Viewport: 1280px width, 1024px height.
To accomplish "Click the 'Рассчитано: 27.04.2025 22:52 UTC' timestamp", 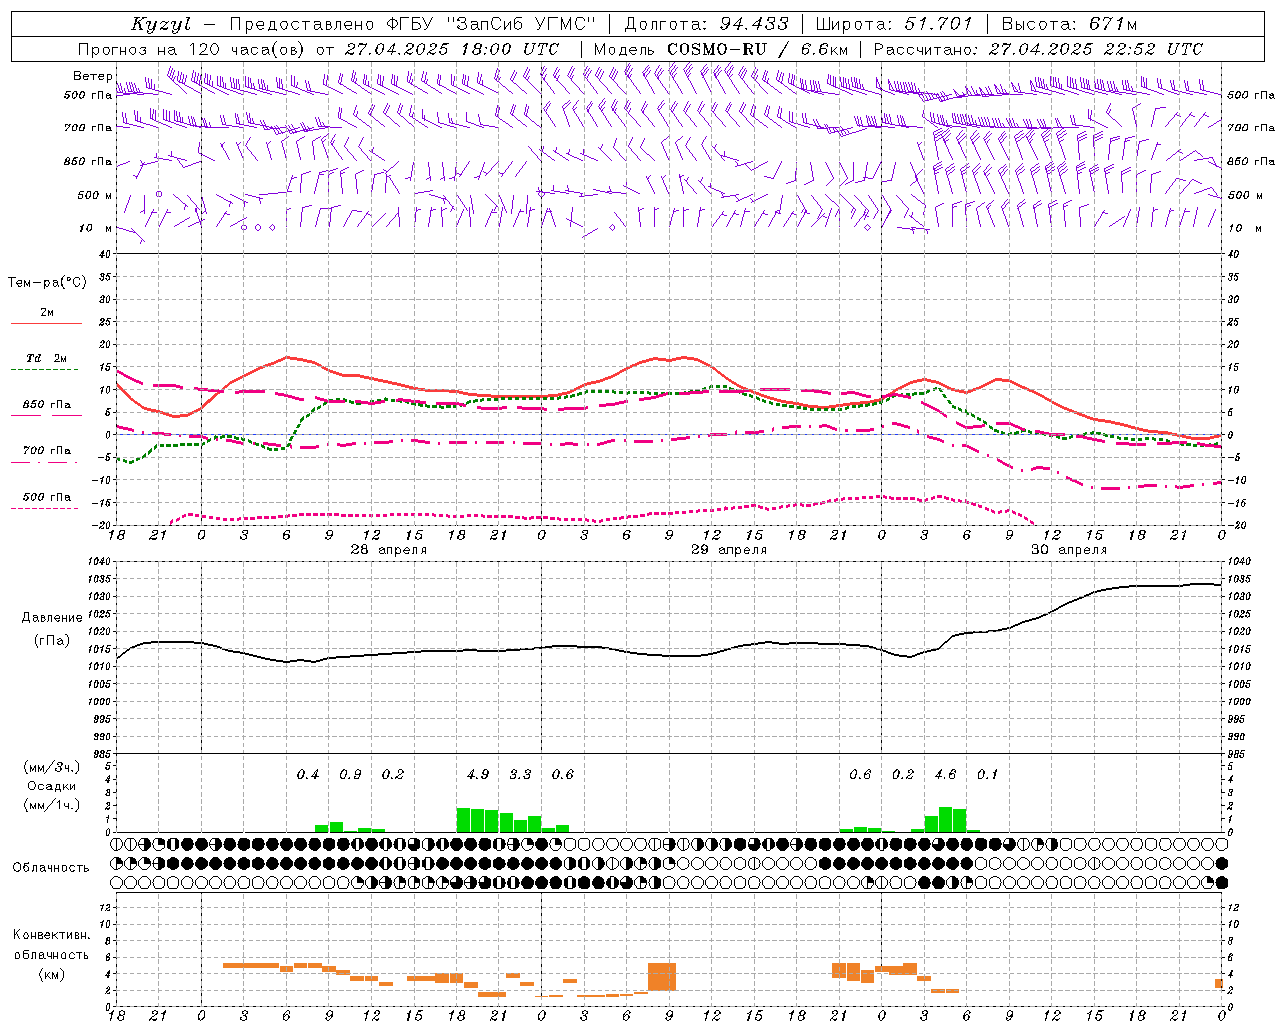I will pos(1038,49).
